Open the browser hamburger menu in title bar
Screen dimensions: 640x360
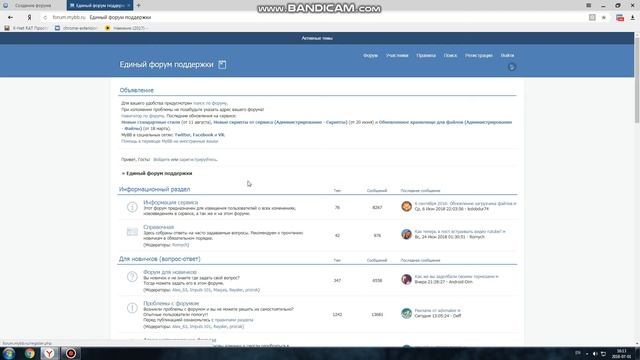tap(589, 5)
